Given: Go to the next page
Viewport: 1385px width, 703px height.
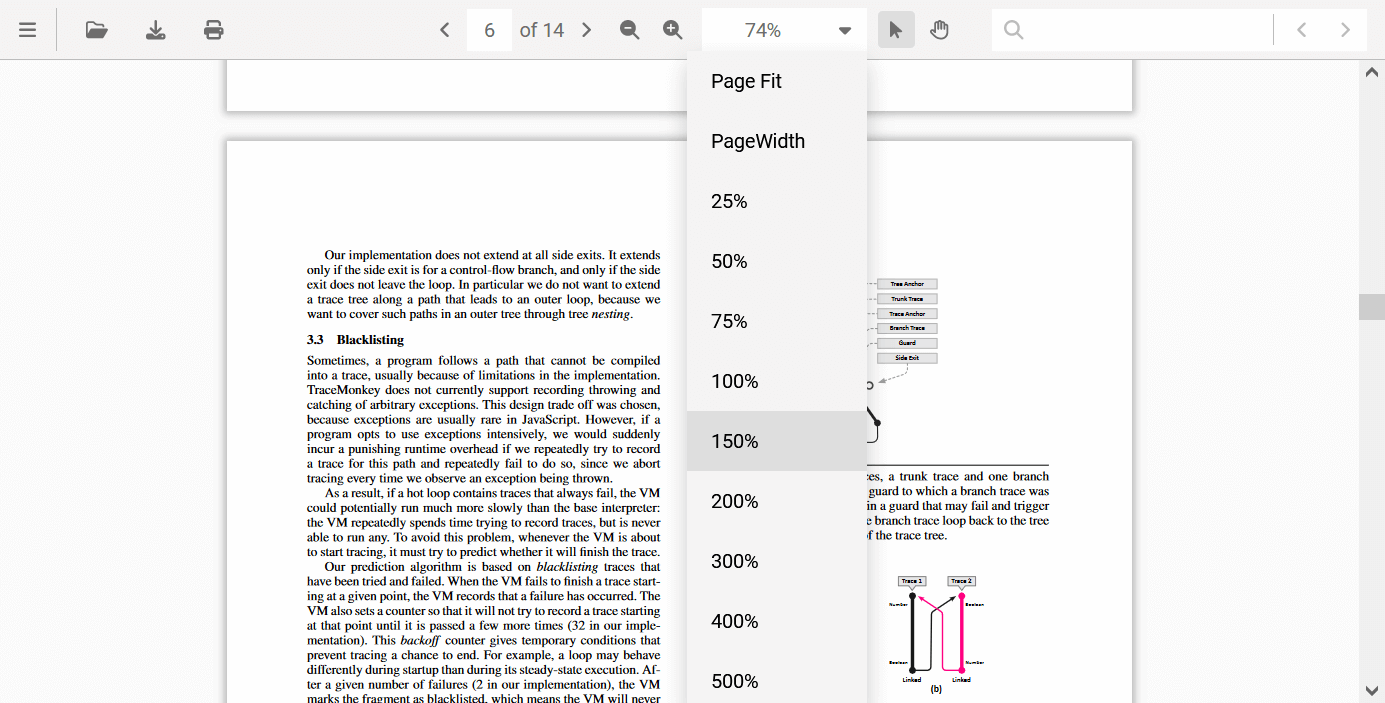Looking at the screenshot, I should point(587,30).
